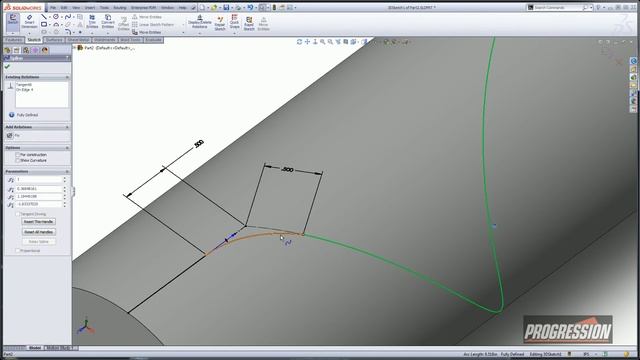Toggle the Proportional checkbox
The height and width of the screenshot is (360, 640).
pyautogui.click(x=18, y=251)
